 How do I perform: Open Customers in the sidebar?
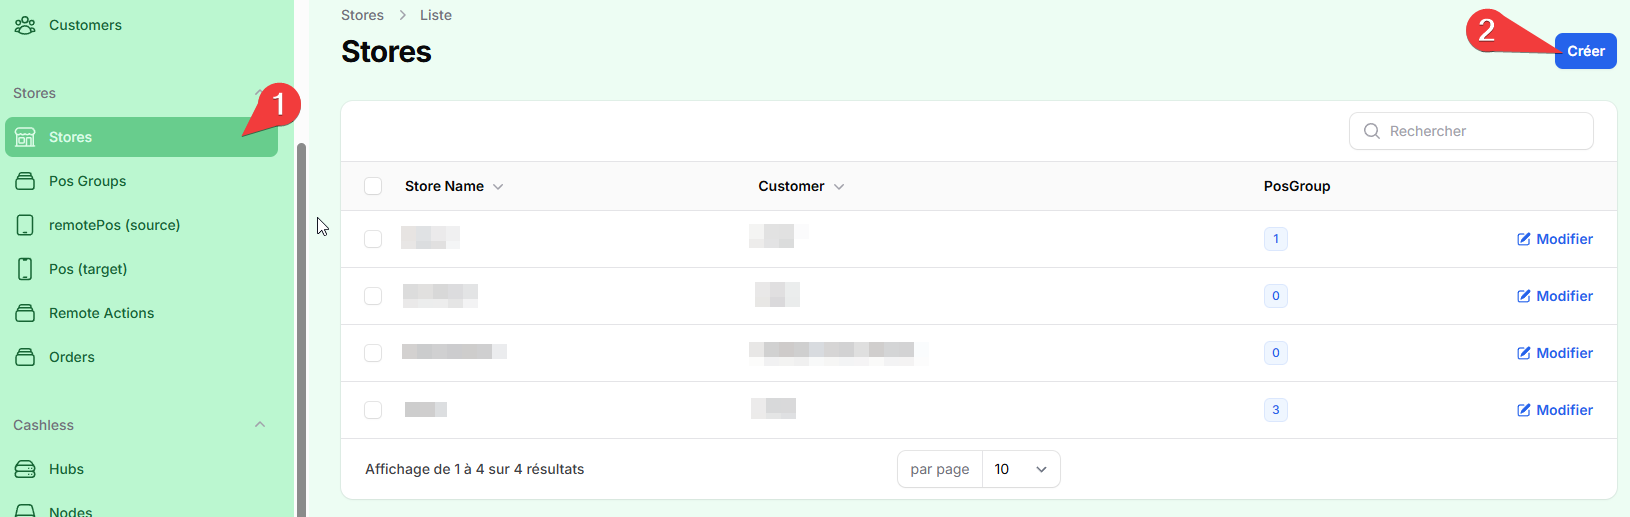coord(142,25)
